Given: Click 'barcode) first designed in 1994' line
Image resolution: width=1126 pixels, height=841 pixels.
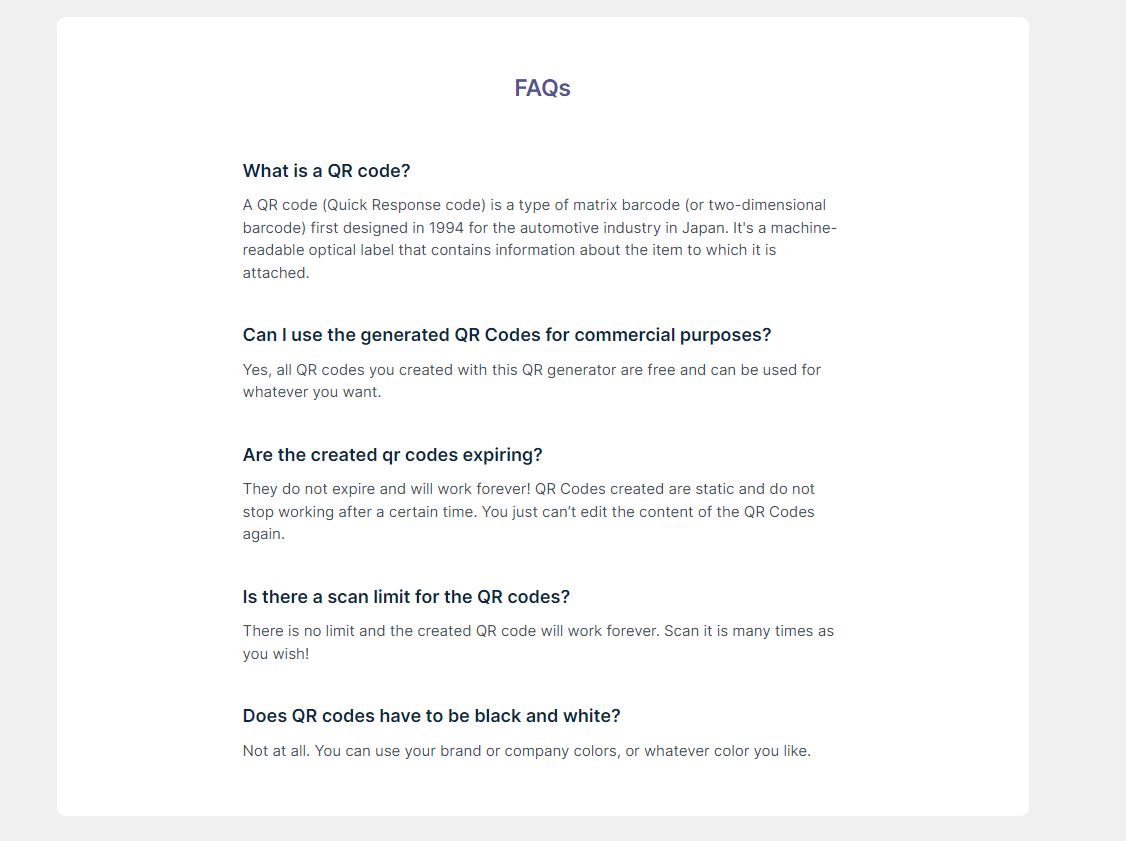Looking at the screenshot, I should [539, 228].
